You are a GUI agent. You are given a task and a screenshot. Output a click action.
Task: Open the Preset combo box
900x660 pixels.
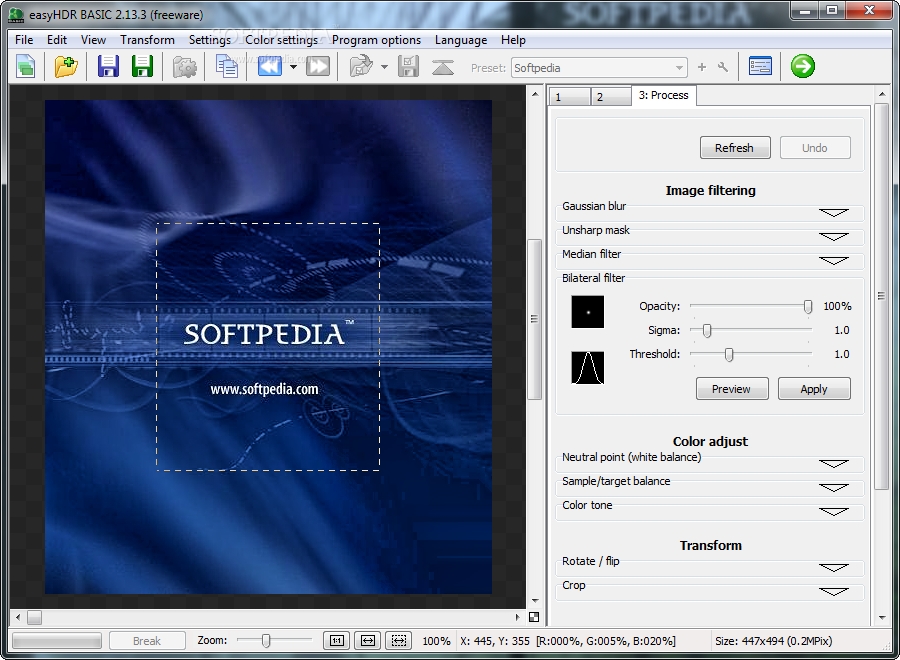(x=599, y=68)
